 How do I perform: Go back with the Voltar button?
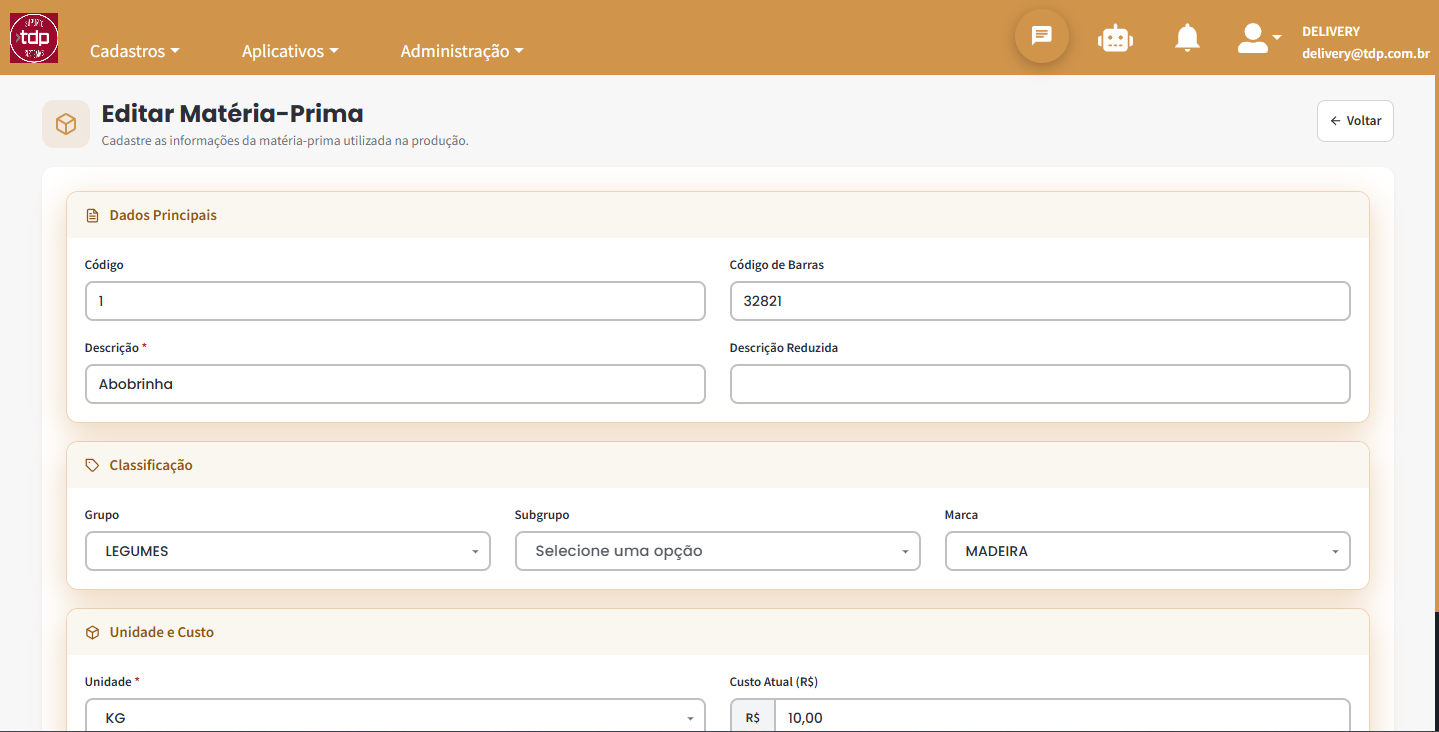pyautogui.click(x=1355, y=121)
